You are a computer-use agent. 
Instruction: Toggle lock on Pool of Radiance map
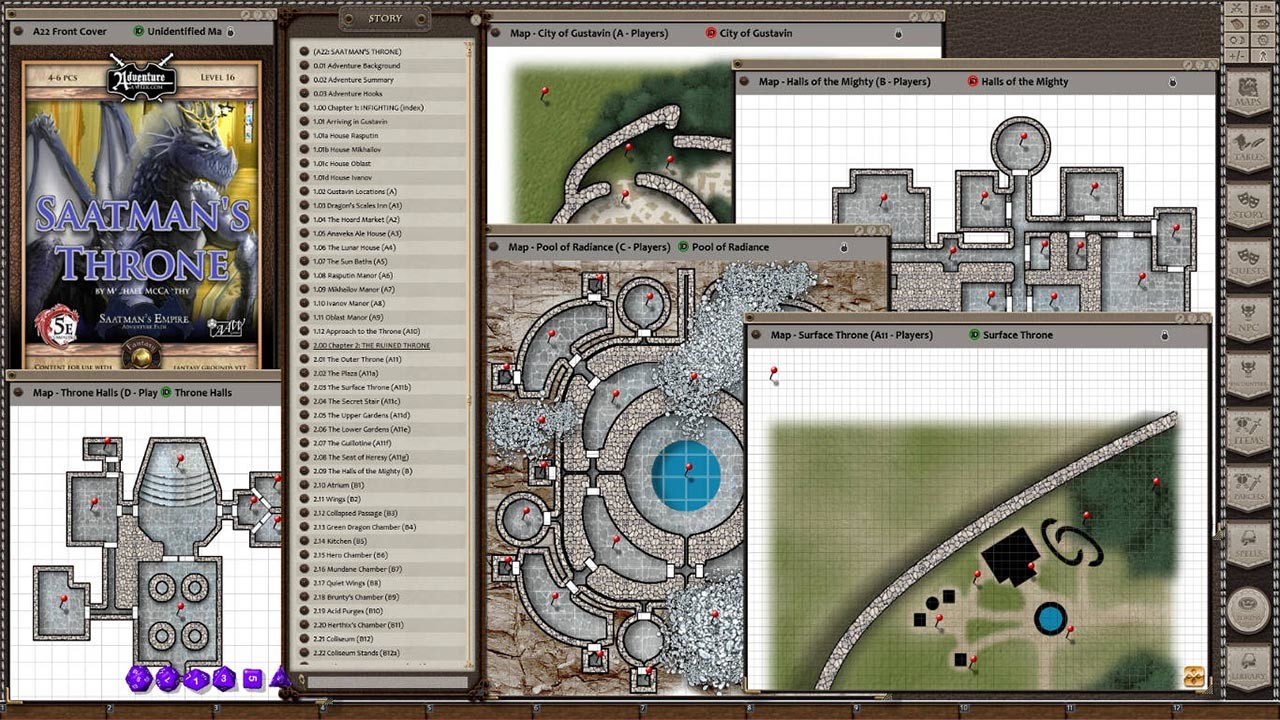tap(844, 247)
